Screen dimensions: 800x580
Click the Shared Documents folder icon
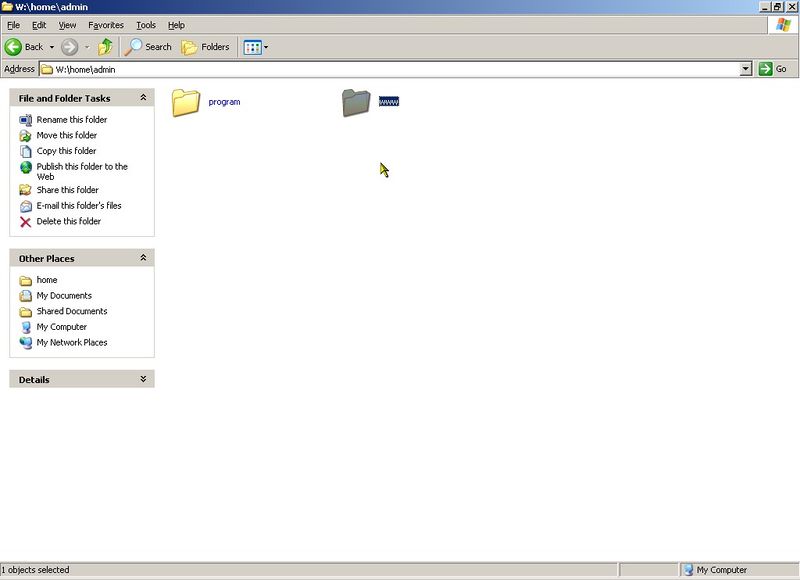point(26,312)
